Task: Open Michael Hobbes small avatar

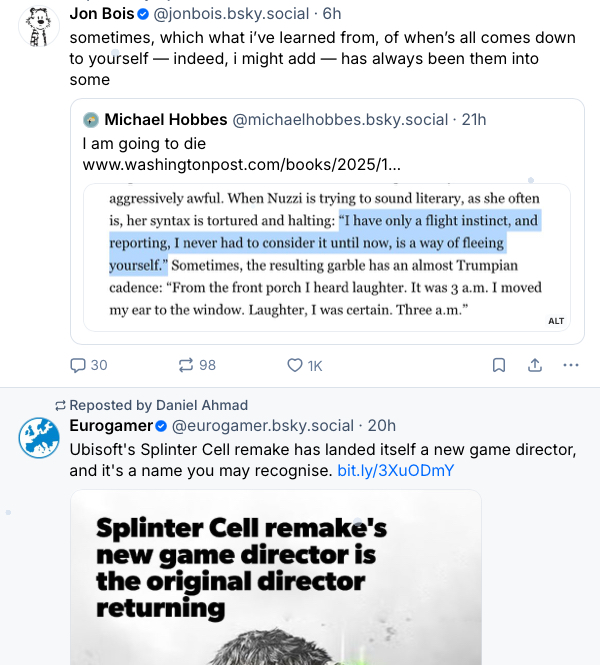Action: pos(91,120)
